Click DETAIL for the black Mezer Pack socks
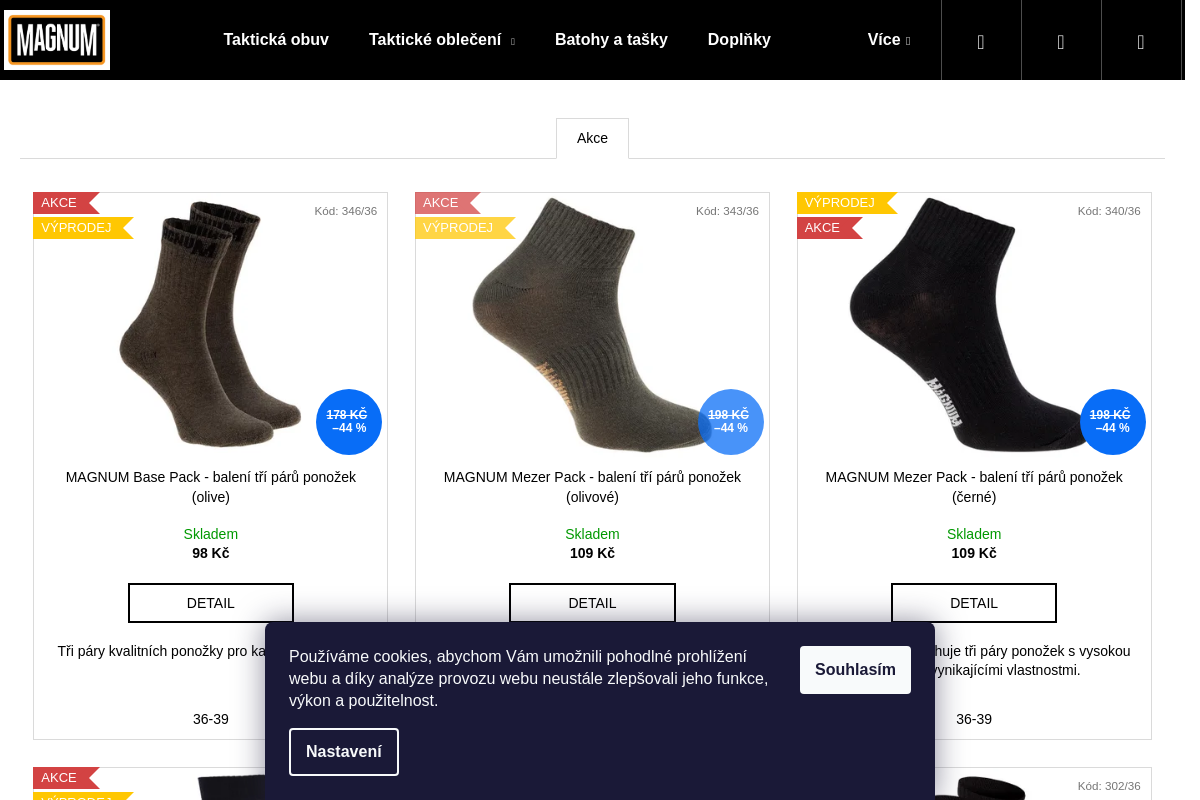Screen dimensions: 1200x800 point(974,603)
